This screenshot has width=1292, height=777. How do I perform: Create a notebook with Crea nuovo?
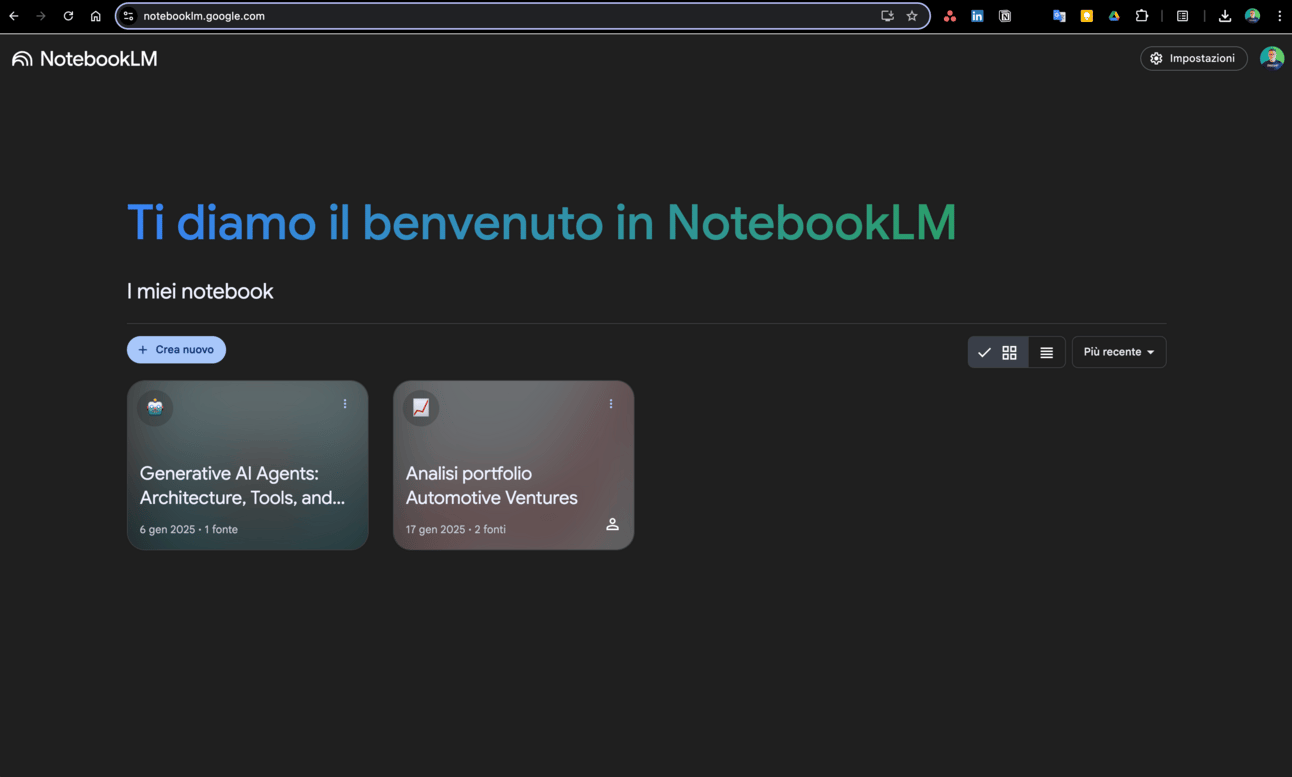(x=176, y=350)
